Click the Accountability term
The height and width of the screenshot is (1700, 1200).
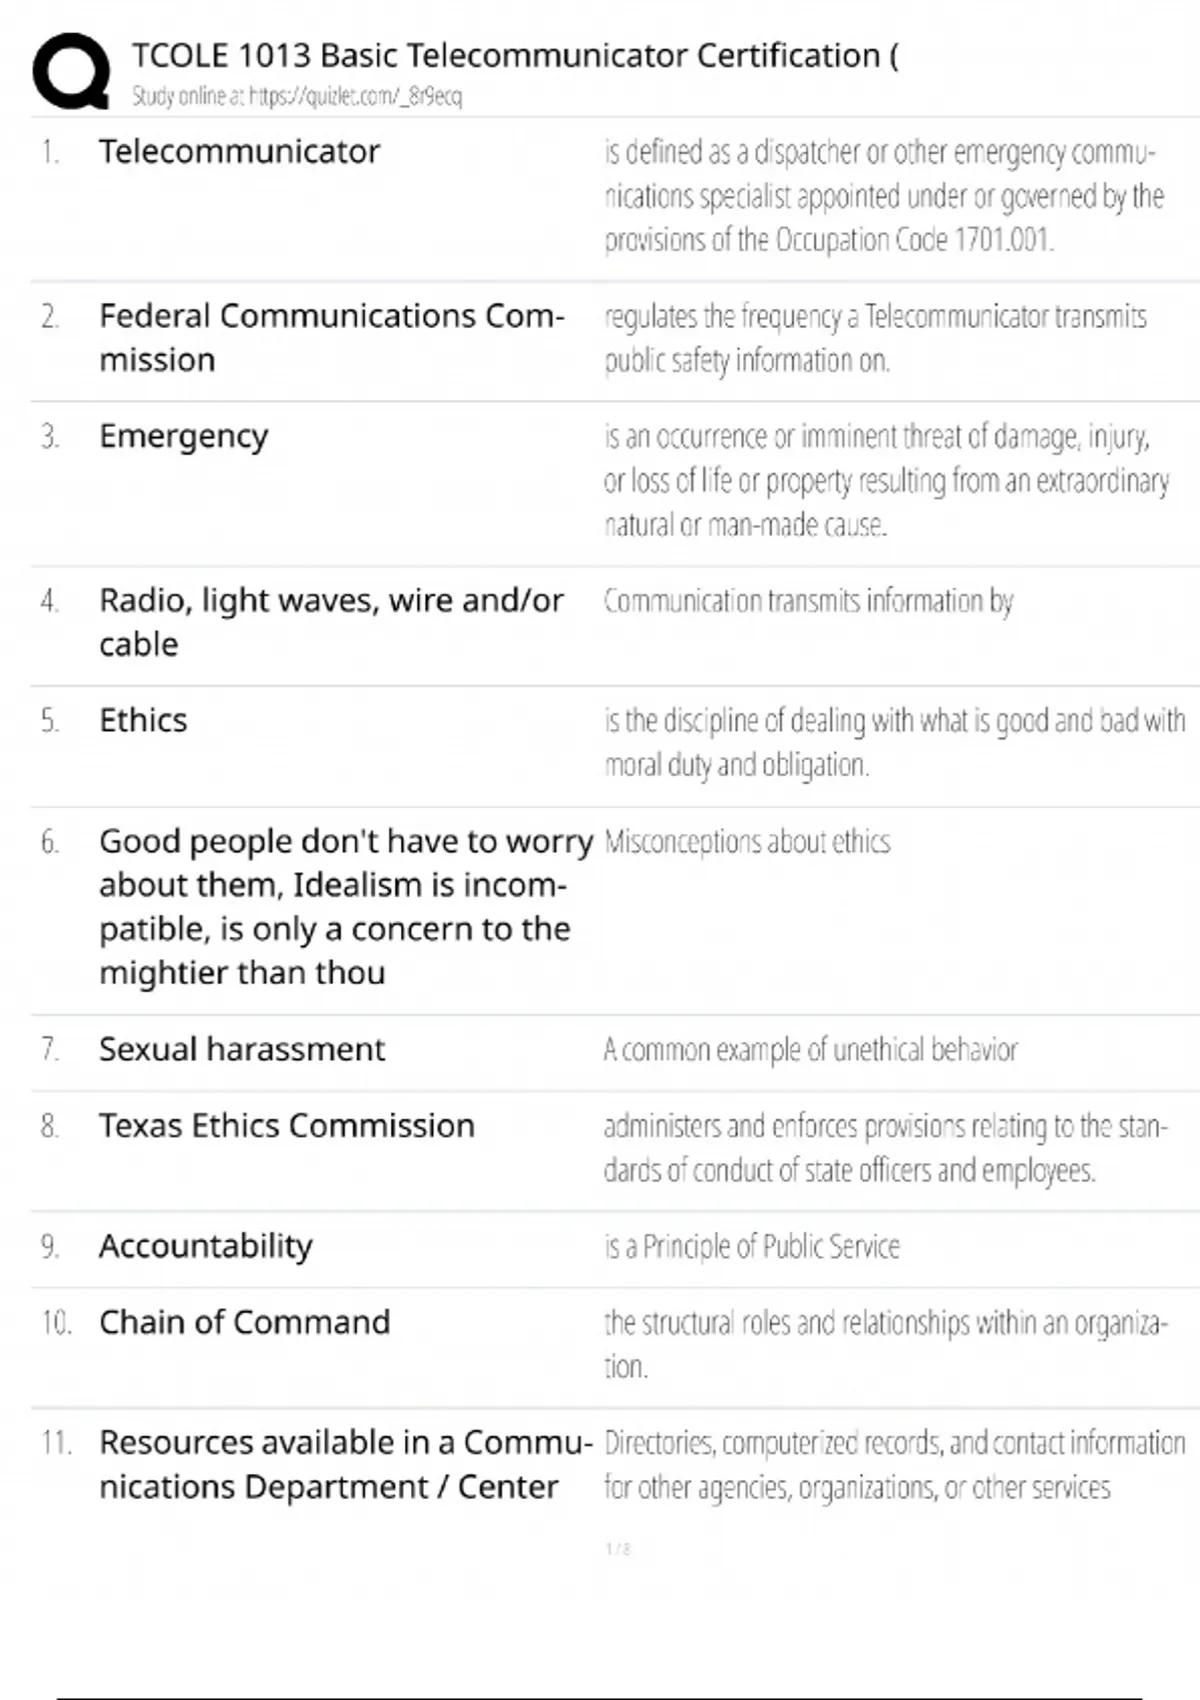pos(205,1247)
